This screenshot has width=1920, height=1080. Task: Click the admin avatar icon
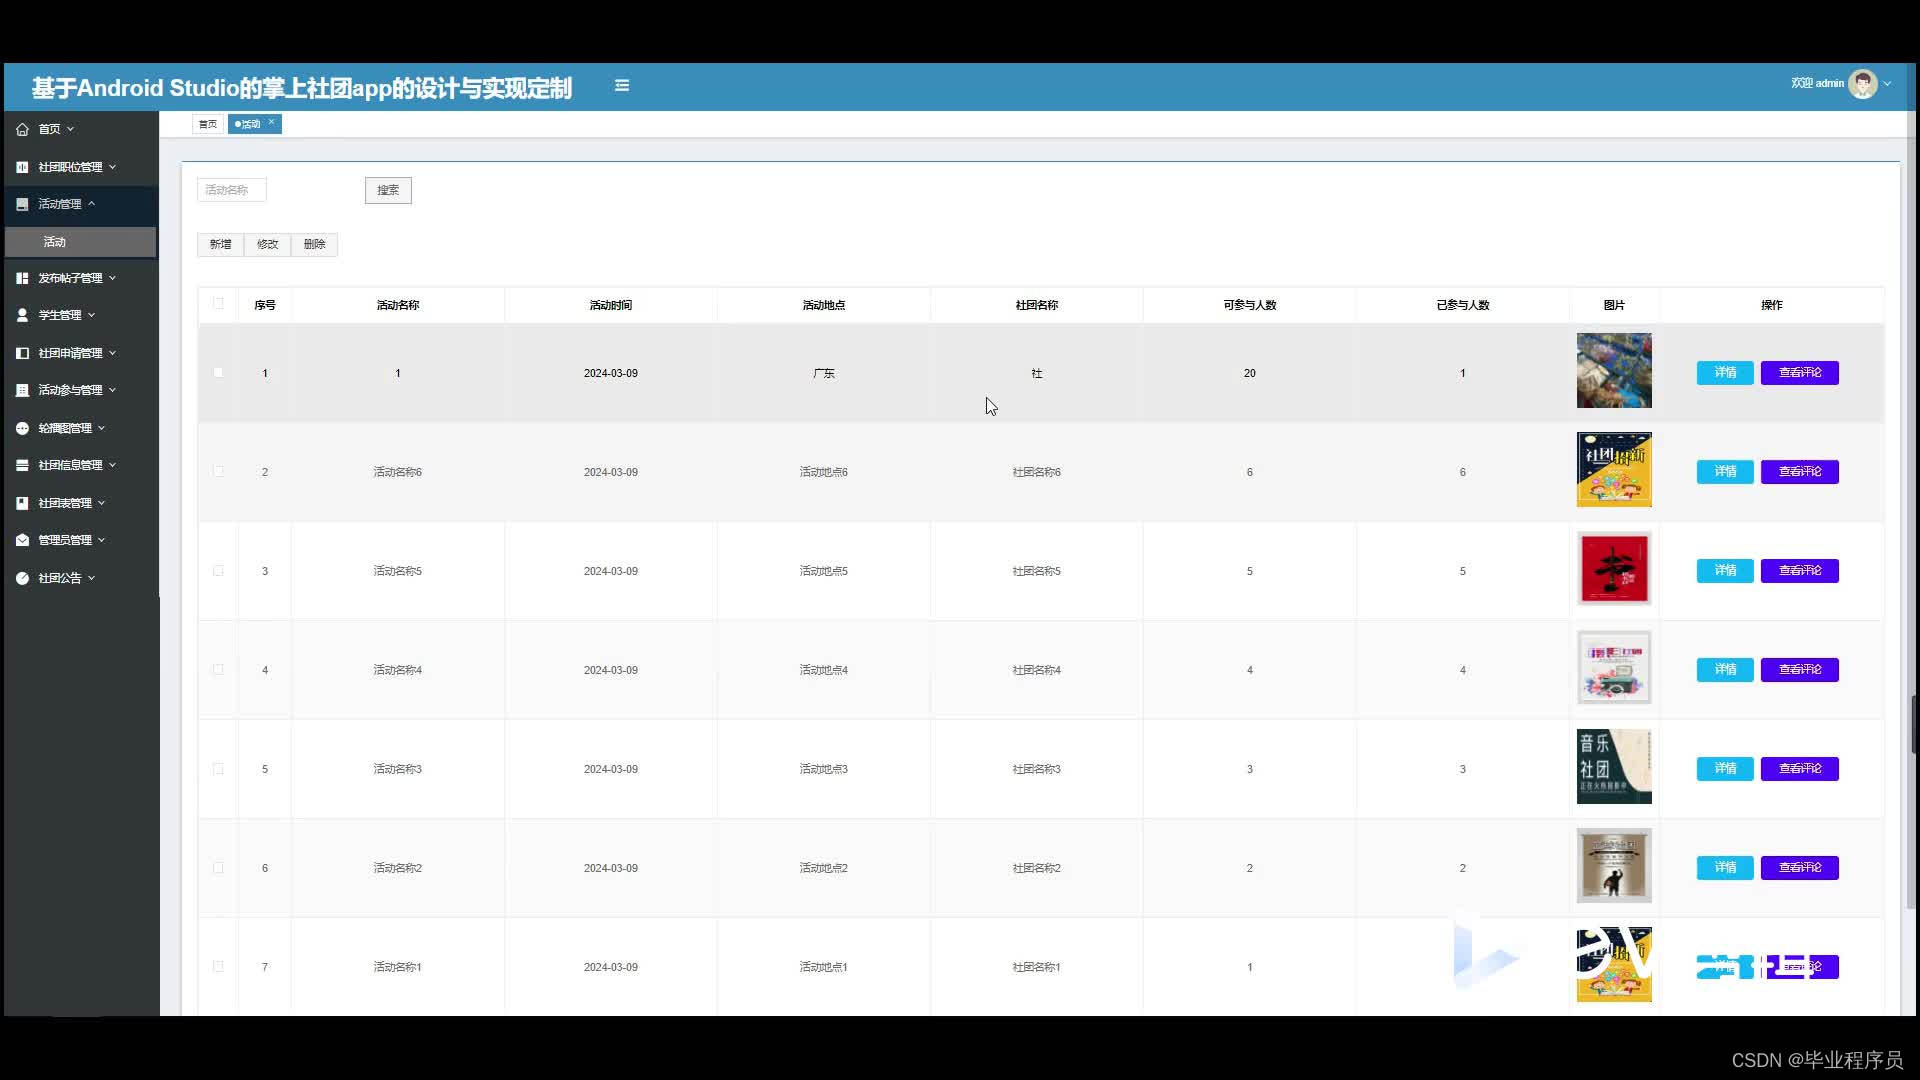pyautogui.click(x=1862, y=84)
